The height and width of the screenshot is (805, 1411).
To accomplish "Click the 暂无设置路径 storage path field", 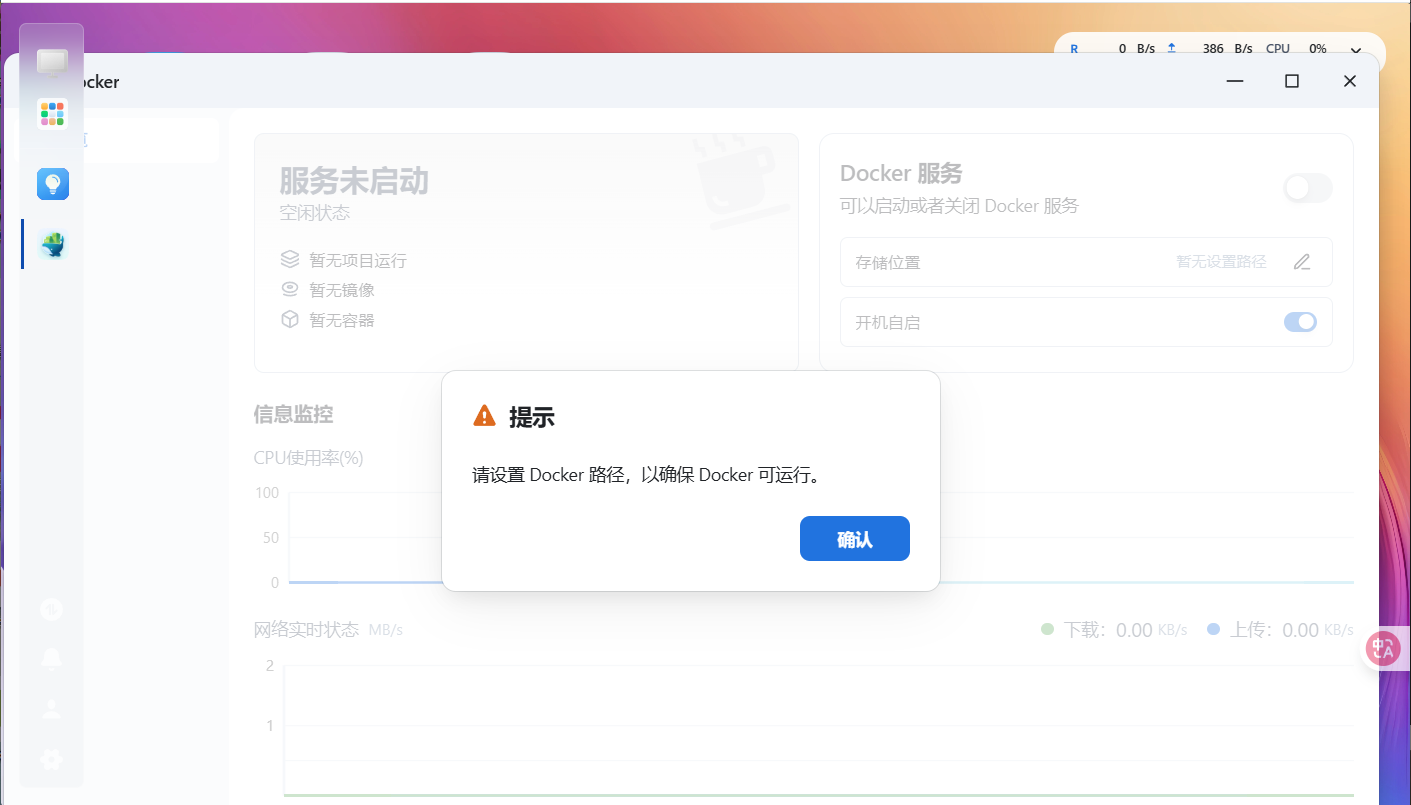I will point(1220,261).
